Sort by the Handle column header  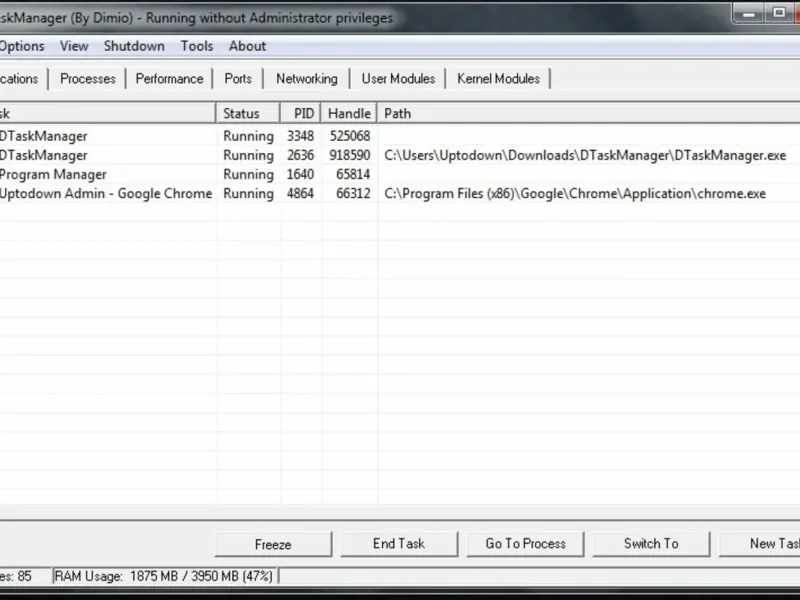349,113
